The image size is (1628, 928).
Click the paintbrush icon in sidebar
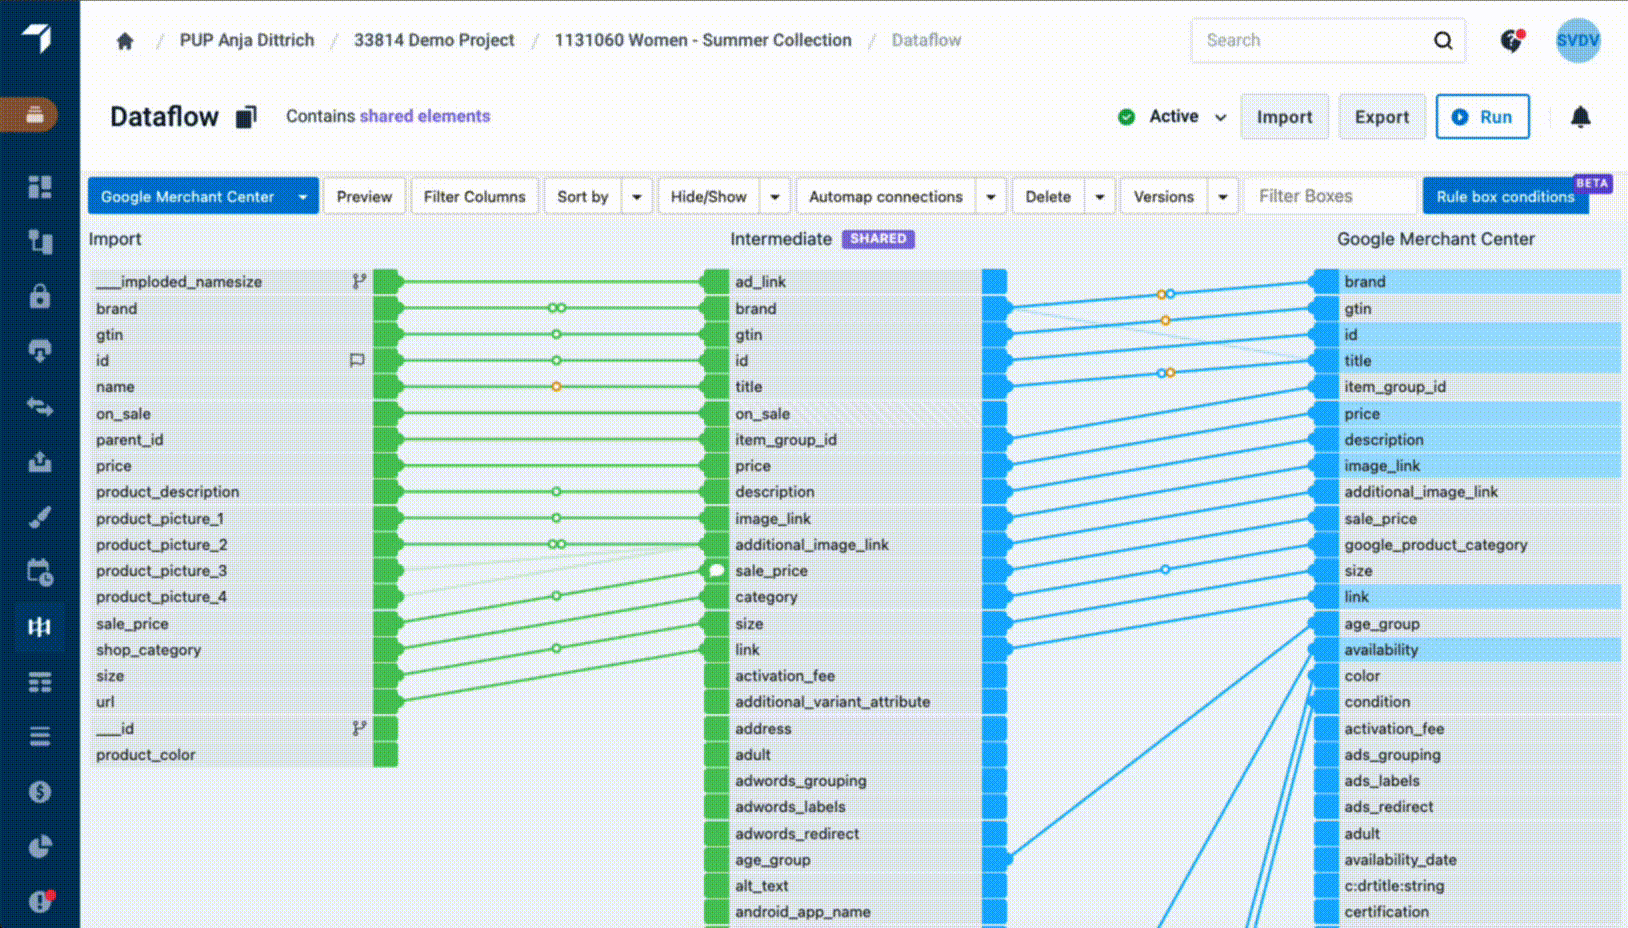coord(40,517)
